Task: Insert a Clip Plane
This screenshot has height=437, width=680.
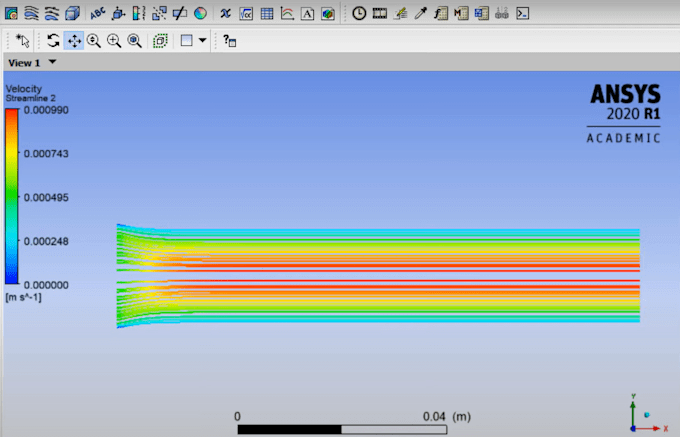Action: pyautogui.click(x=180, y=13)
